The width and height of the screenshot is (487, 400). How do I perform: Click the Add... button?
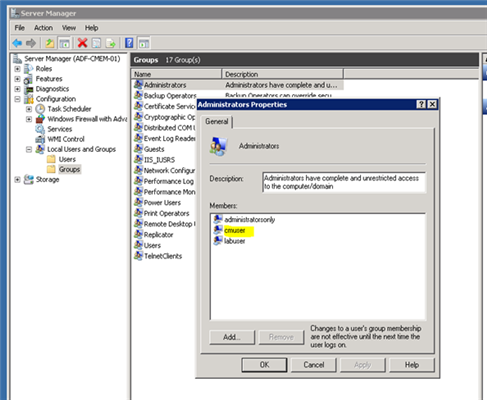coord(232,337)
